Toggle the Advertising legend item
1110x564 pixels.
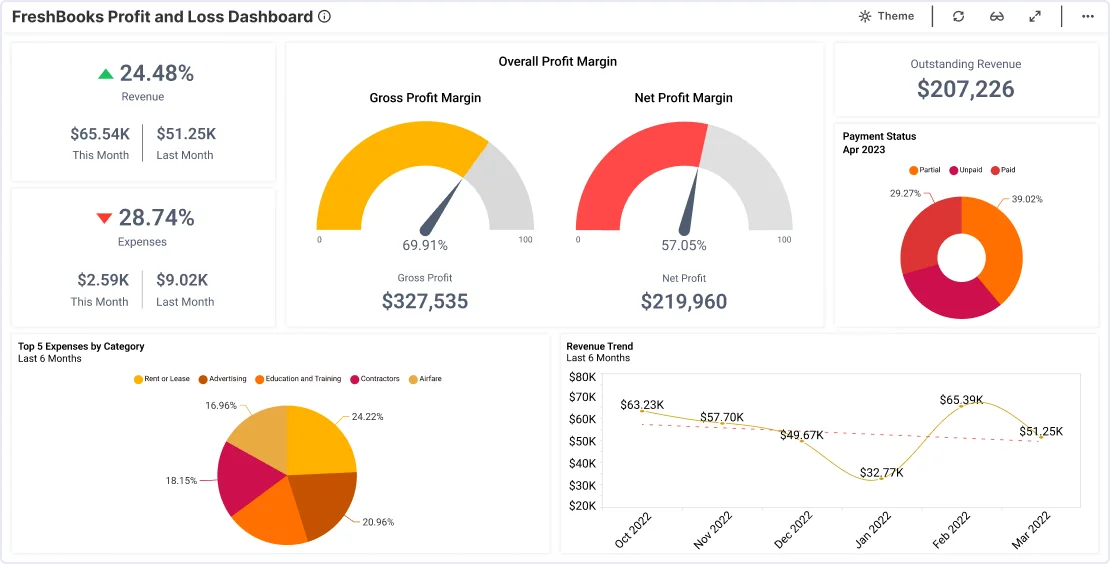point(223,379)
